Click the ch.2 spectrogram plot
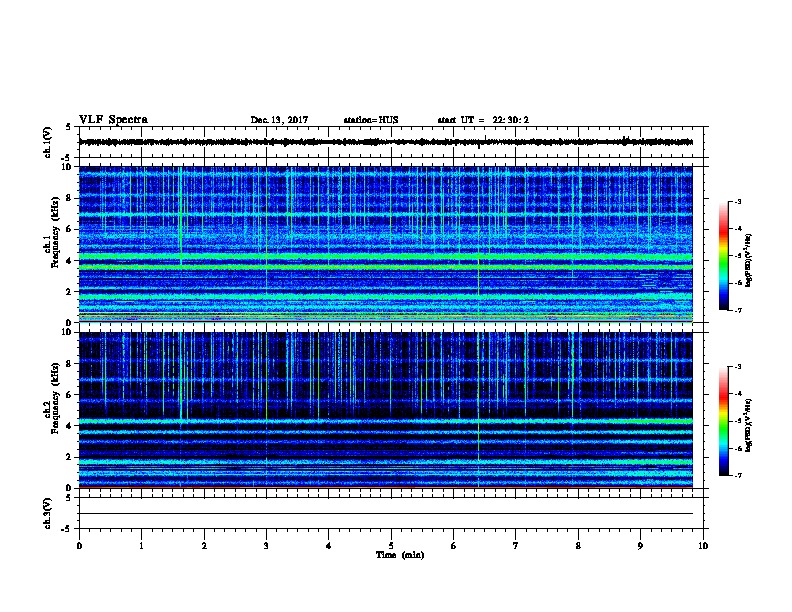 tap(386, 410)
